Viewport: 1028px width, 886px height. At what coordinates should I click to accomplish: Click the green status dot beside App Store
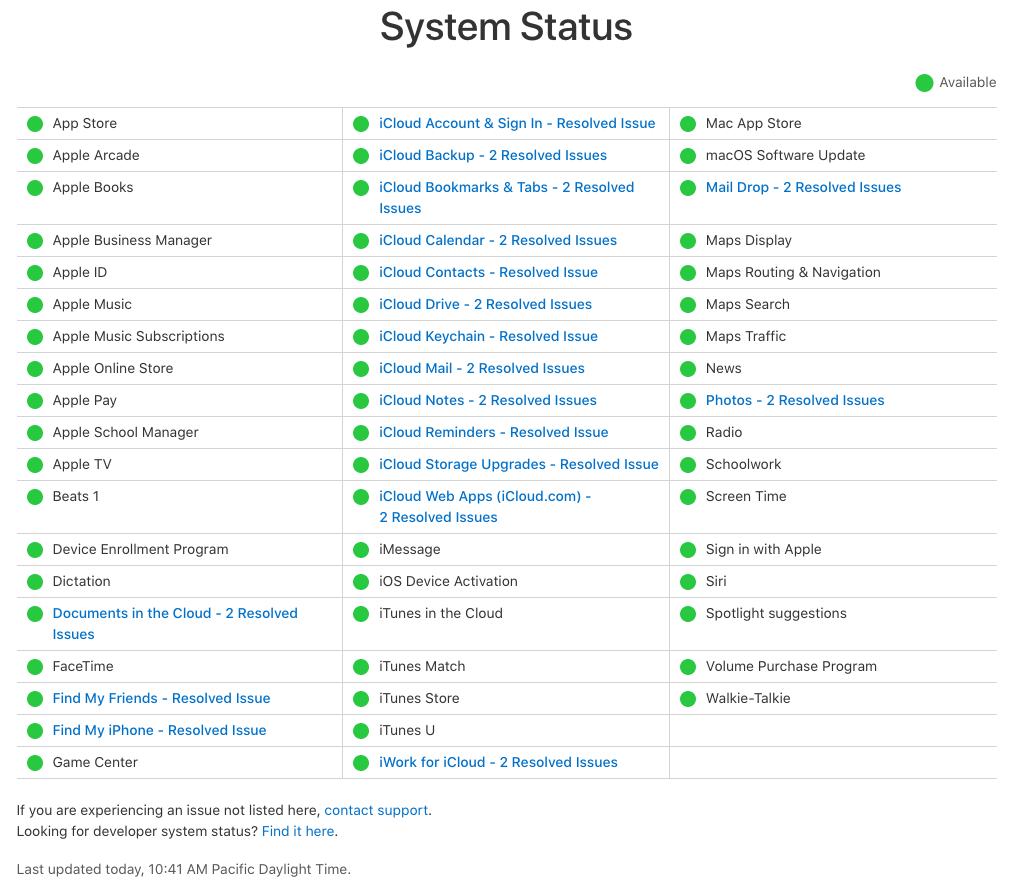click(35, 124)
